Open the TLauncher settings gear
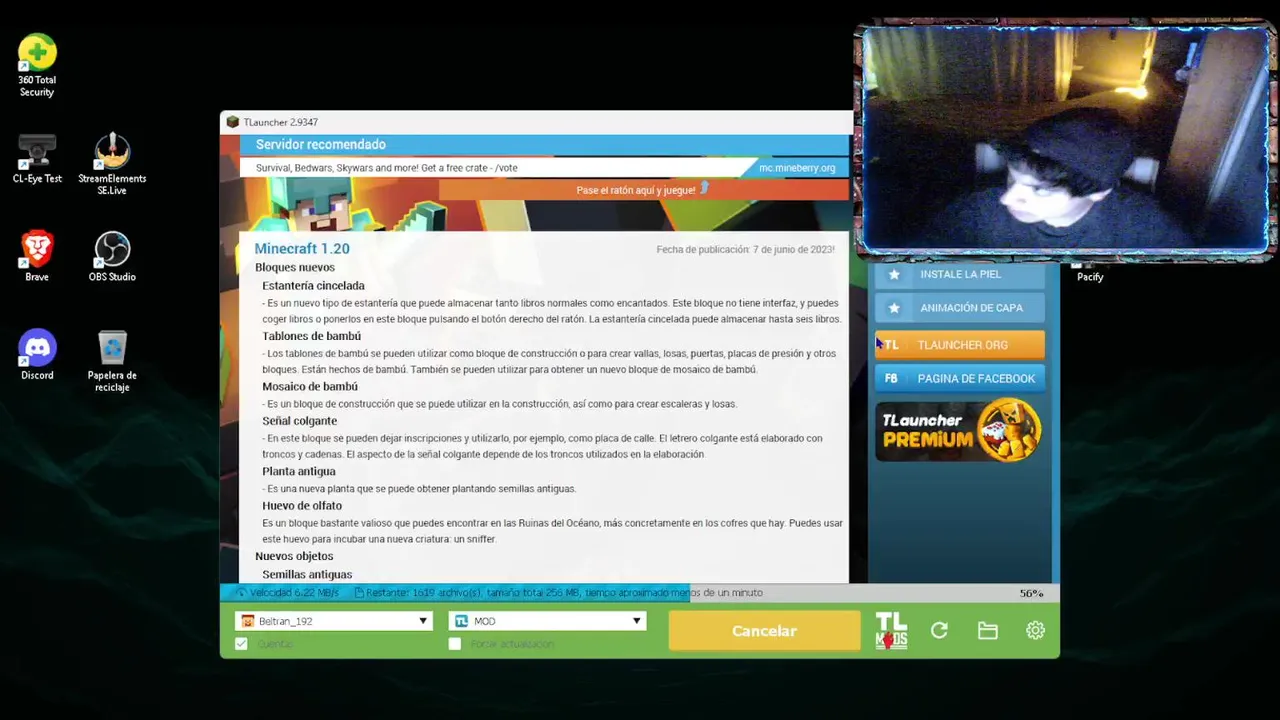Viewport: 1280px width, 720px height. pyautogui.click(x=1035, y=631)
